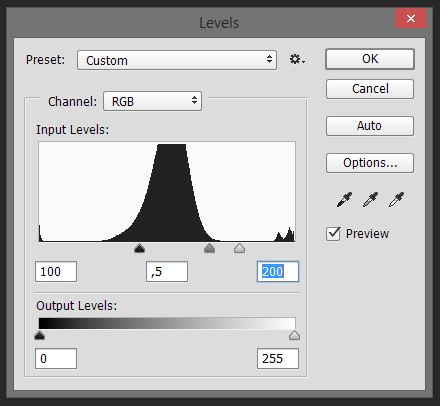Open the Options... dialog
Screen dimensions: 440x406
click(370, 163)
